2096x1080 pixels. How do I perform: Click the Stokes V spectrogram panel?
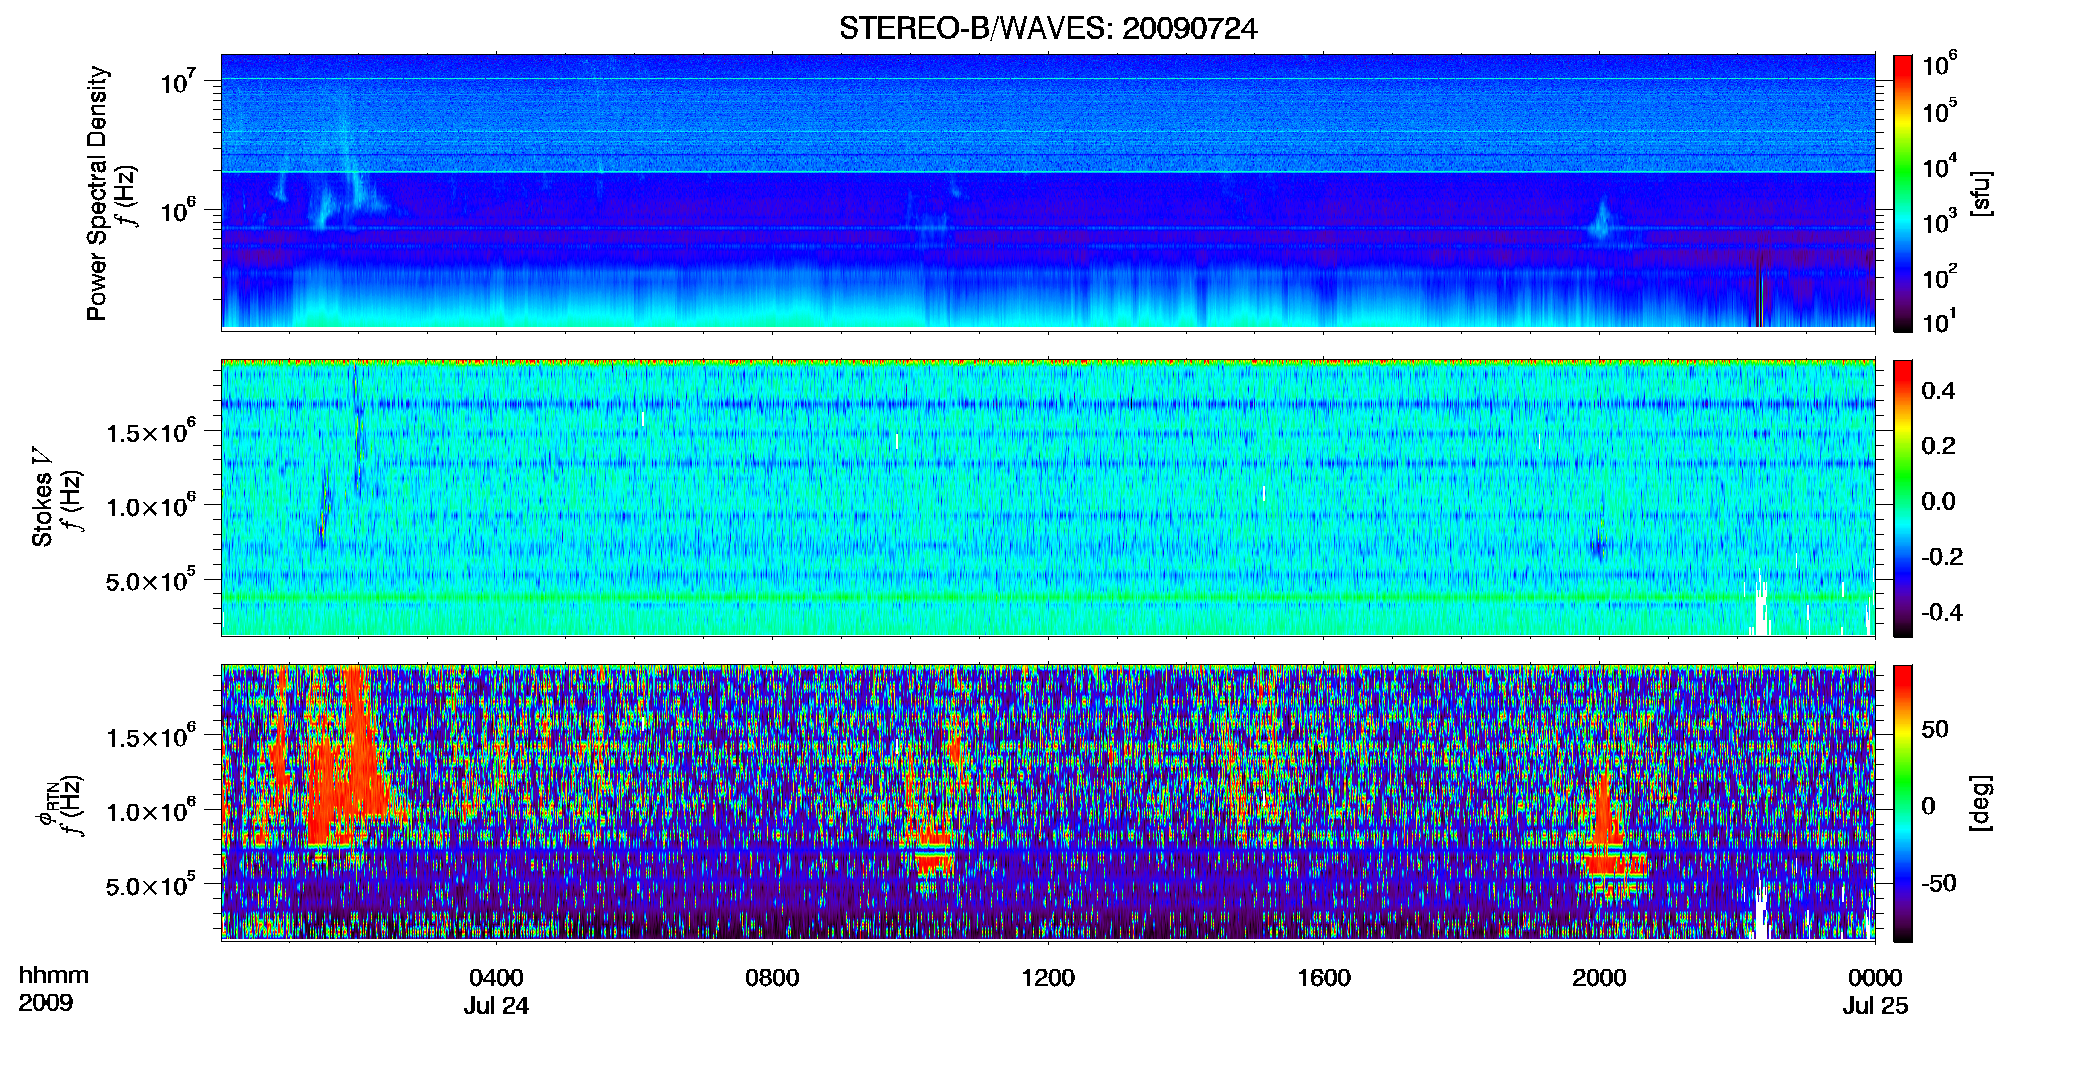coord(1048,498)
